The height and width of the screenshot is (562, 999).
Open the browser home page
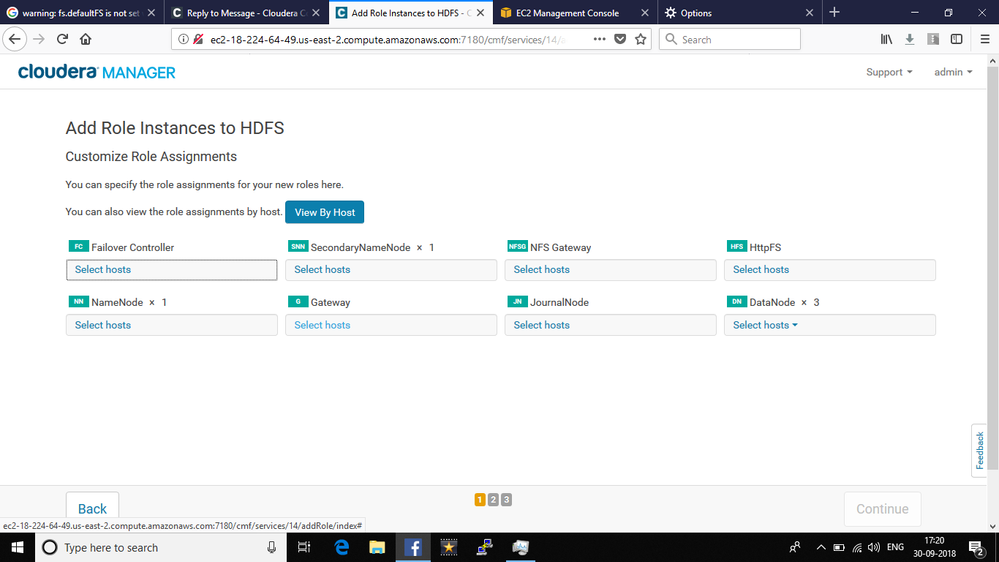[85, 39]
